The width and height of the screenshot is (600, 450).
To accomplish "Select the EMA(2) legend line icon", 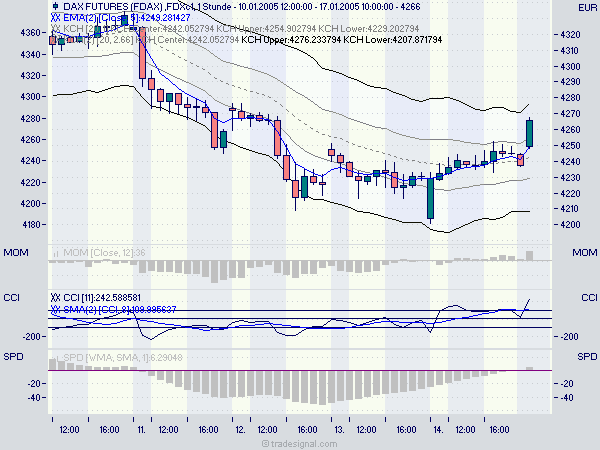I will coord(55,18).
